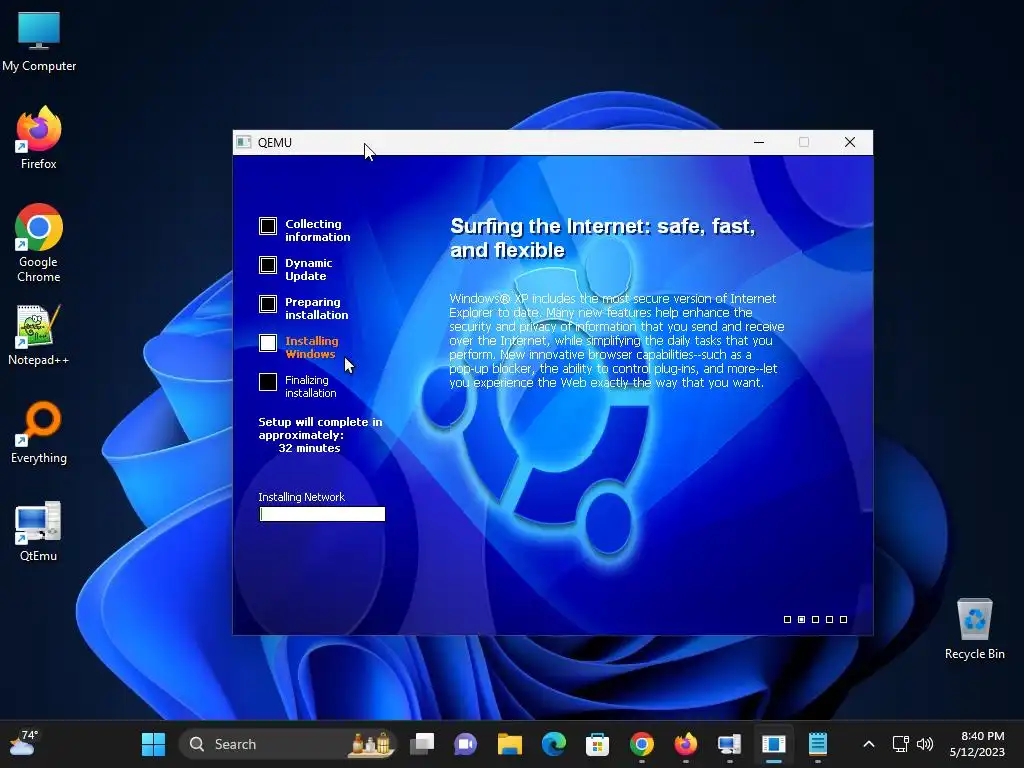
Task: Open Task View from the taskbar
Action: pyautogui.click(x=422, y=744)
